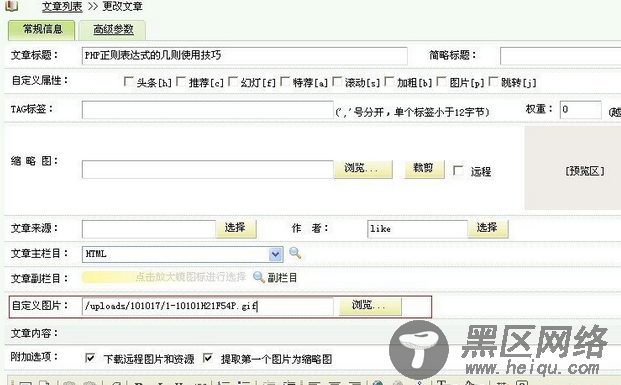Focus the 文章标题 input field
The image size is (621, 385).
coord(244,55)
